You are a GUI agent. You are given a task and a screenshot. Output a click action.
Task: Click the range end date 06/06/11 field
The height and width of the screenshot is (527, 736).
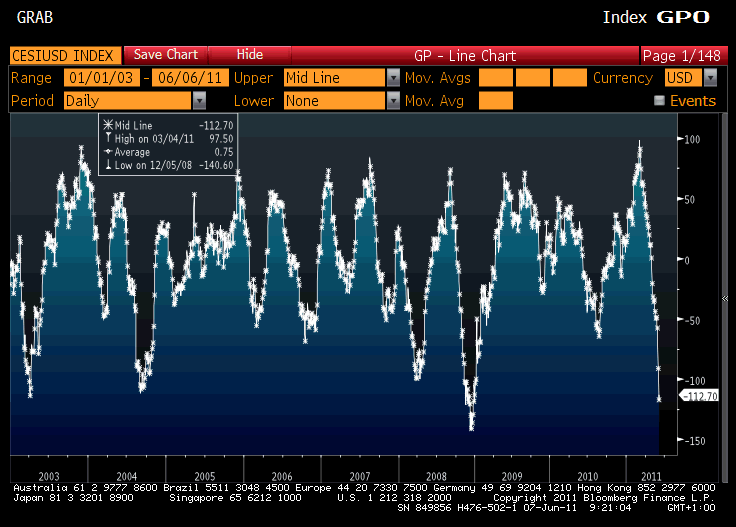(x=189, y=78)
